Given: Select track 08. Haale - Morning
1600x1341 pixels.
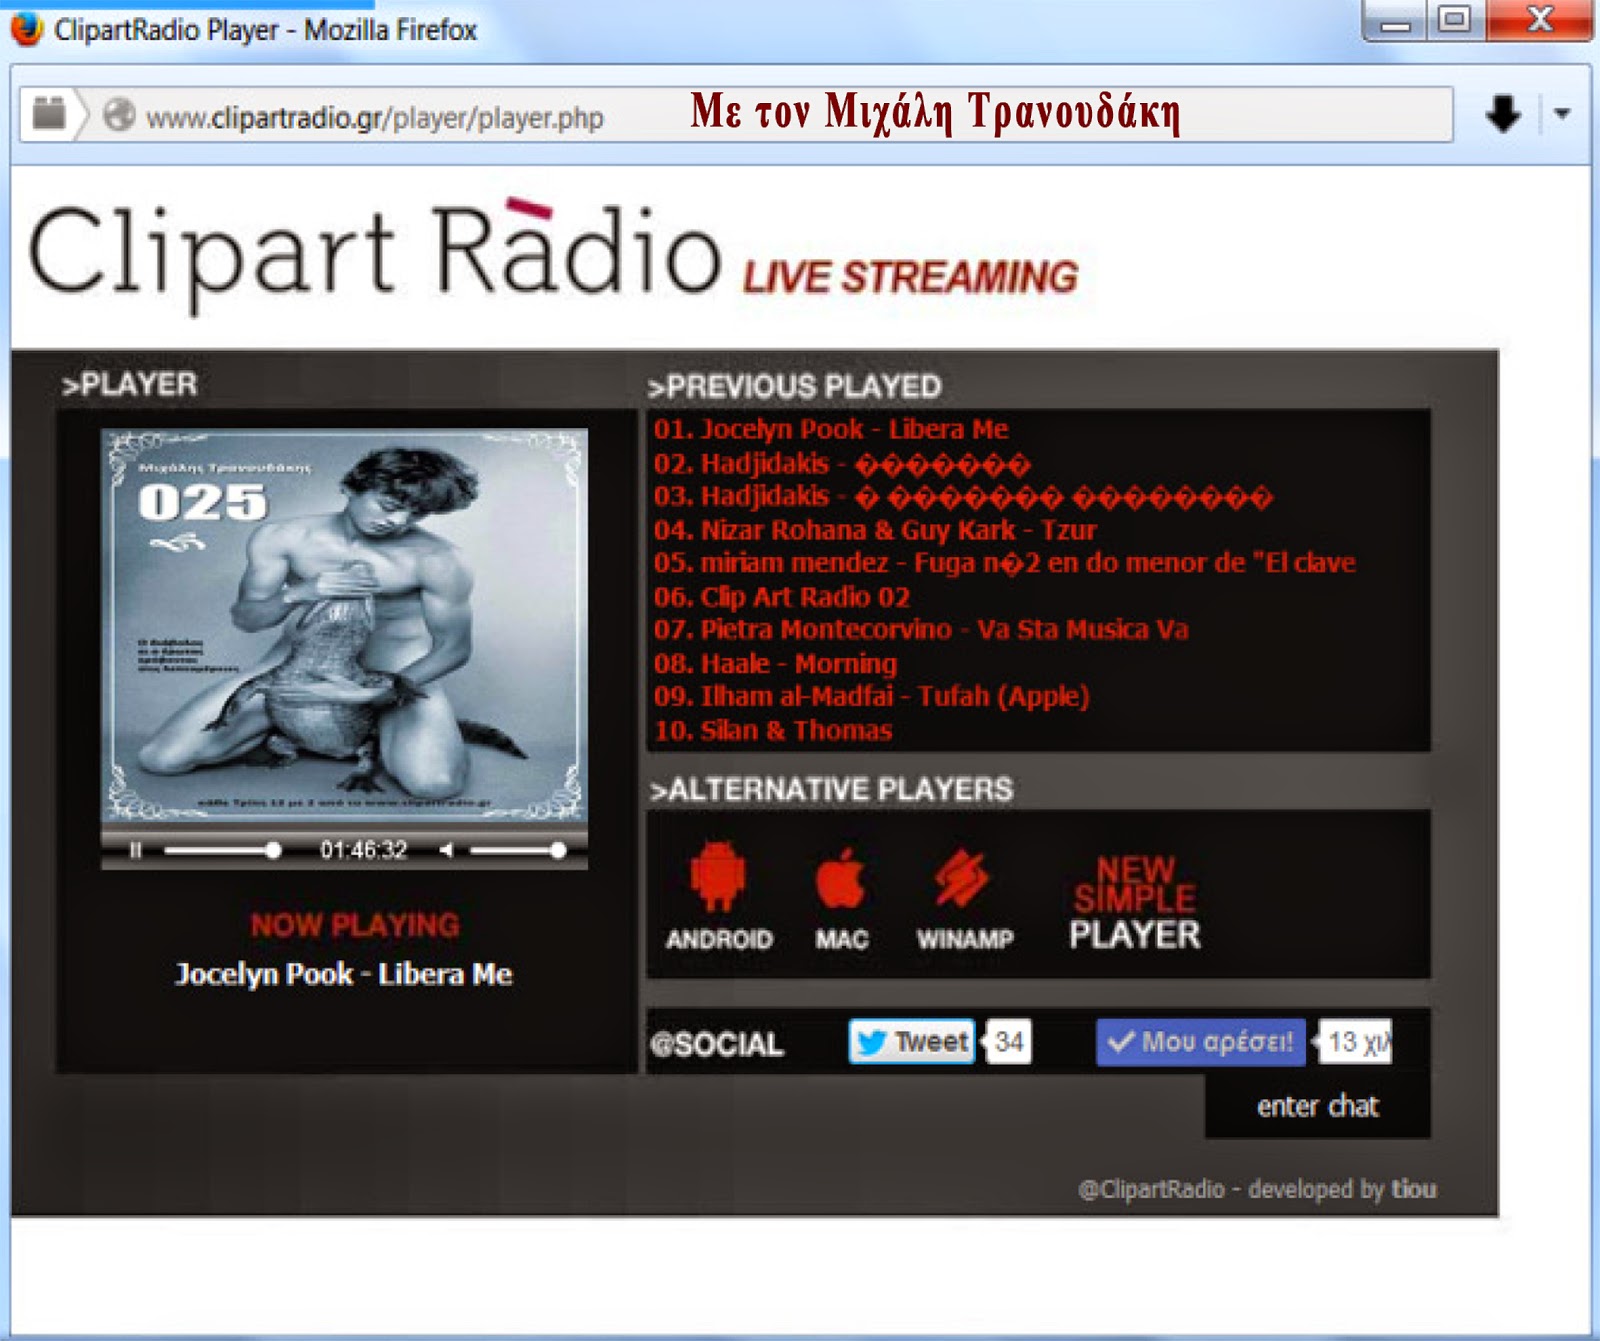Looking at the screenshot, I should point(775,663).
